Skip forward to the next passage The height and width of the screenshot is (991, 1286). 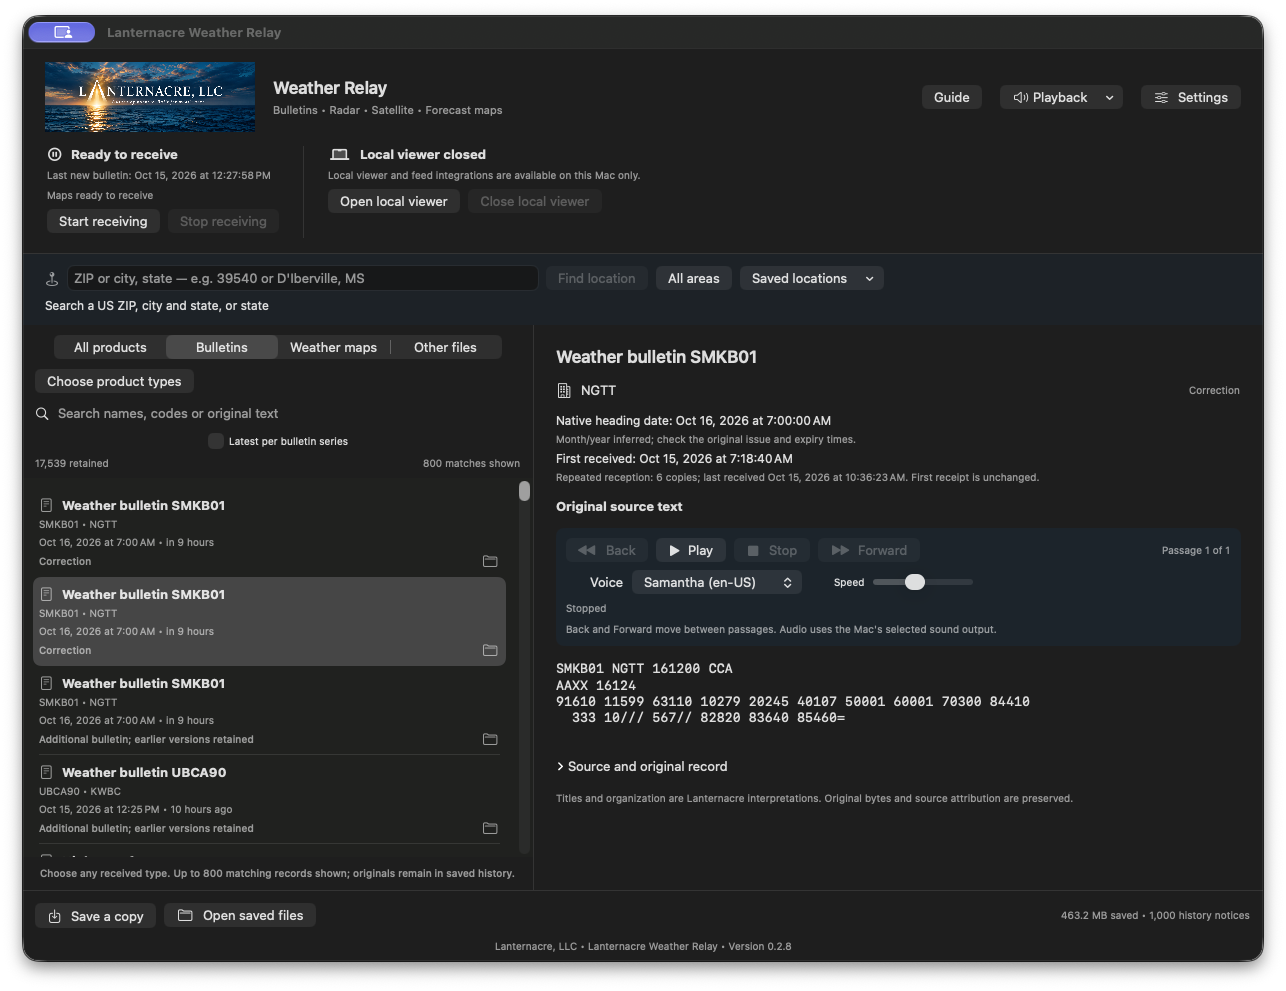869,550
